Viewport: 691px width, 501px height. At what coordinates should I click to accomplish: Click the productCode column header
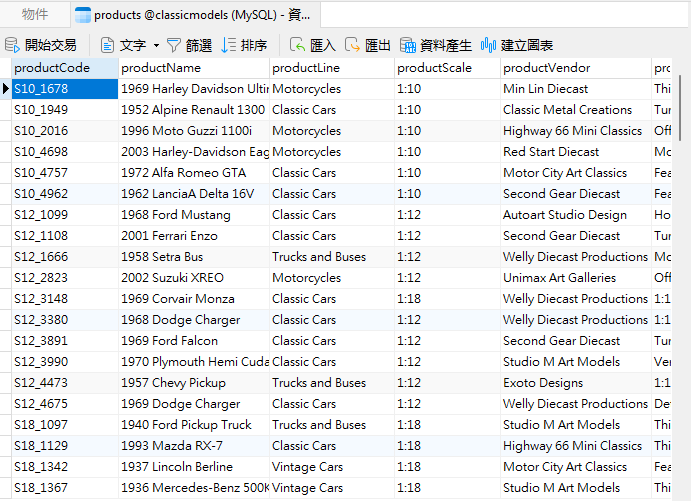[52, 68]
